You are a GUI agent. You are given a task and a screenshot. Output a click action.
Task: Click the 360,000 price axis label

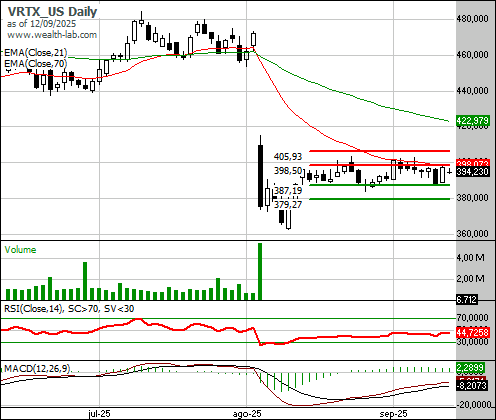tap(472, 234)
